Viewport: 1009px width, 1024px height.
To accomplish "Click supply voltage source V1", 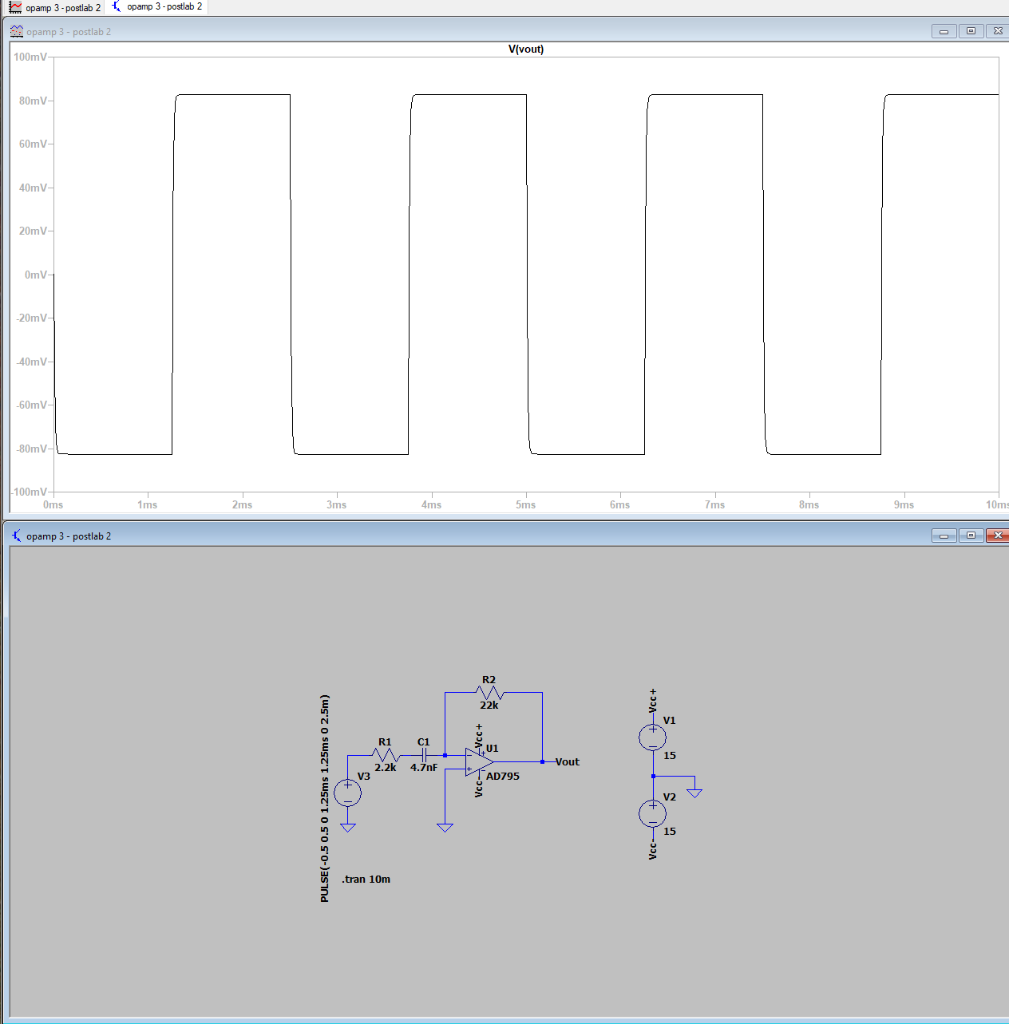I will pyautogui.click(x=651, y=736).
